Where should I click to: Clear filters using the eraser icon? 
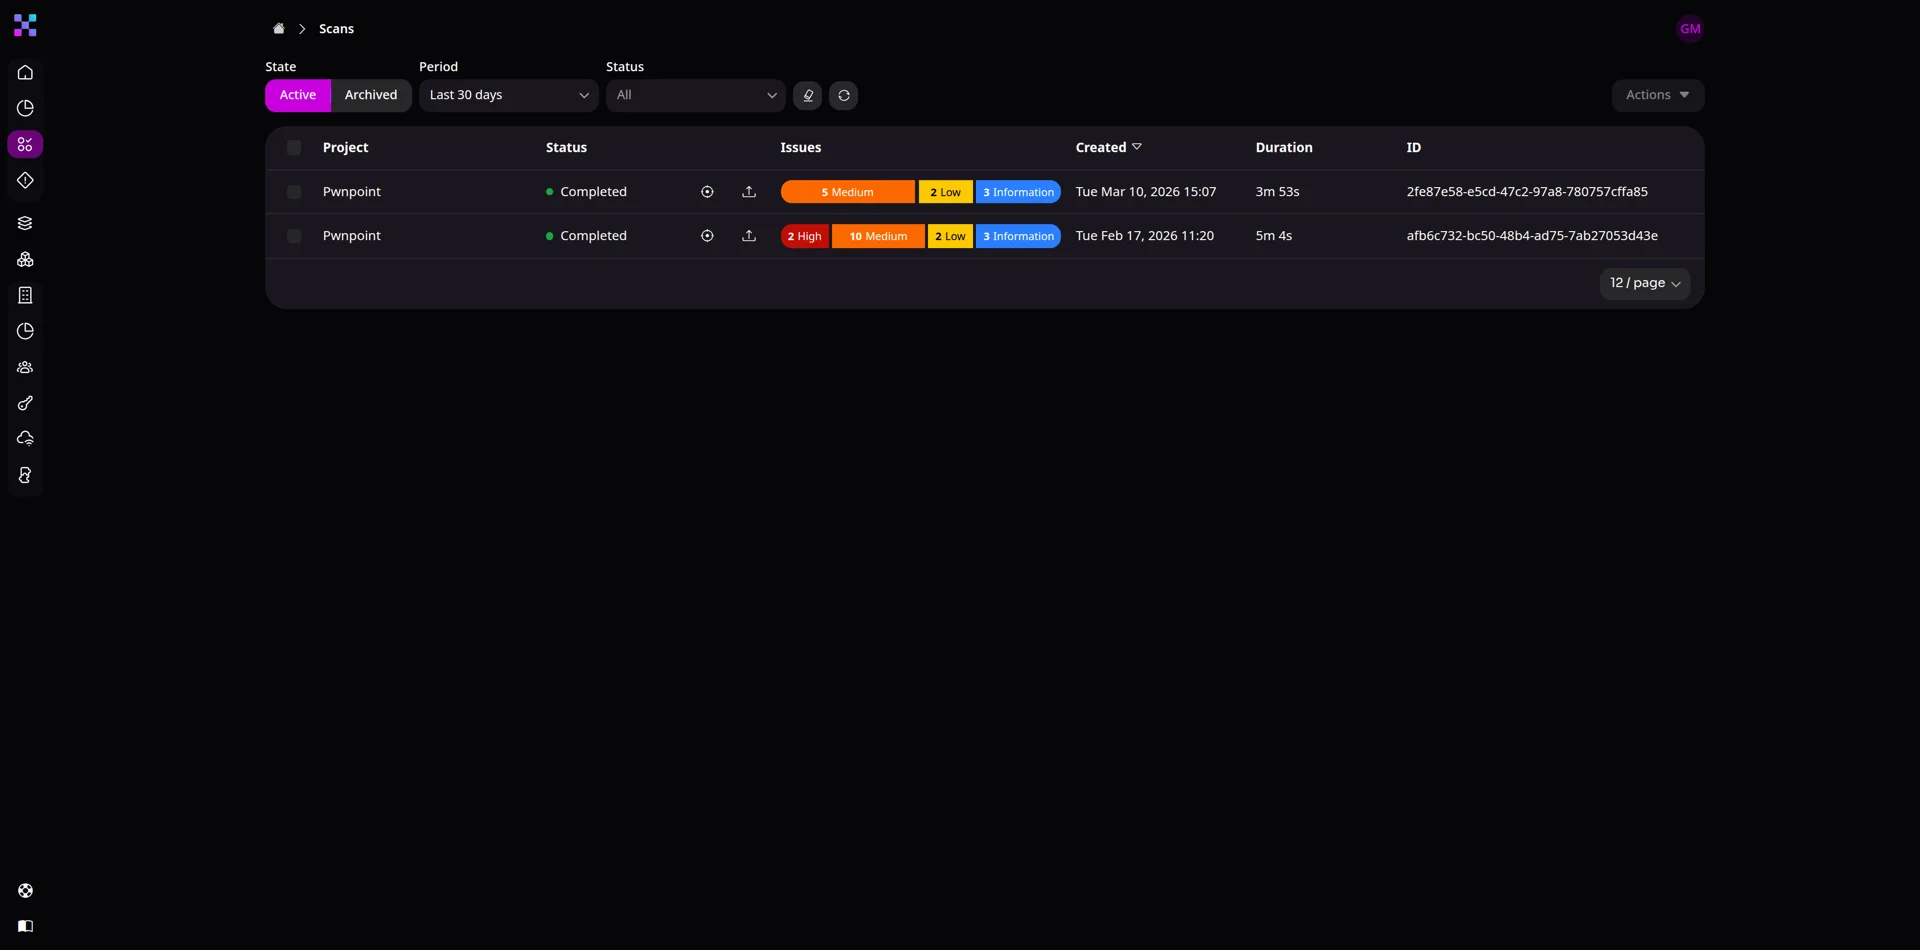pyautogui.click(x=808, y=95)
